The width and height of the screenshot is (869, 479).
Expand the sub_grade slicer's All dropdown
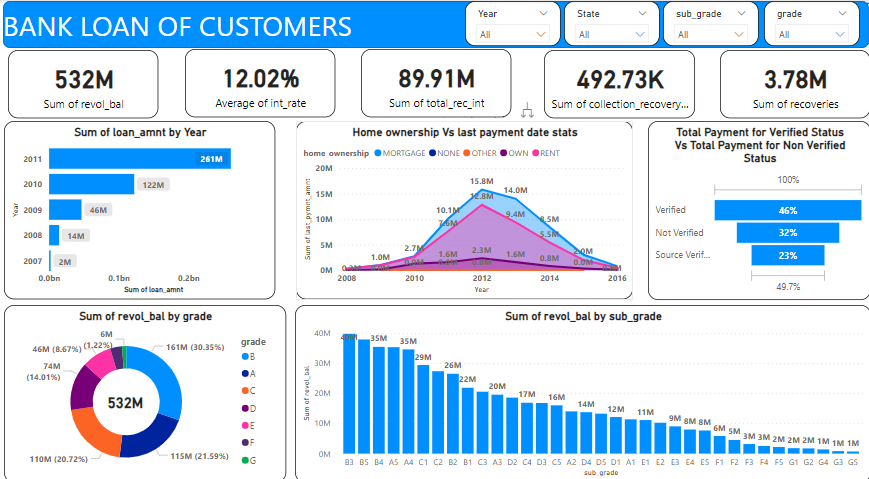click(x=711, y=34)
